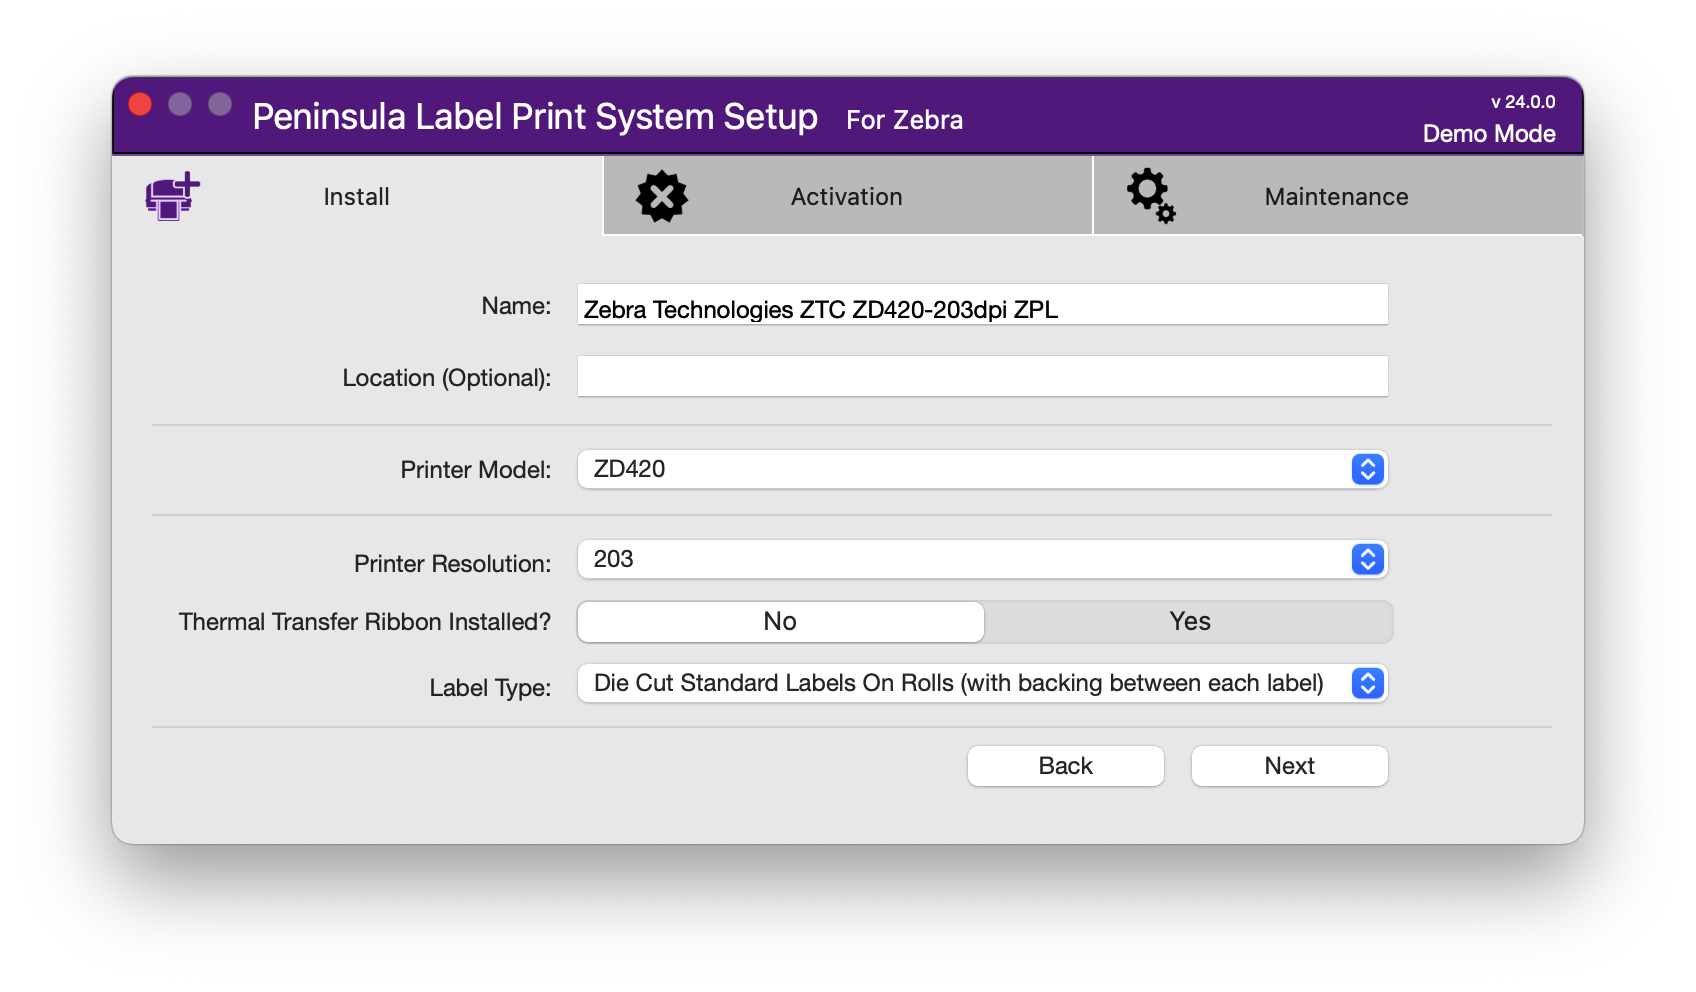This screenshot has height=992, width=1696.
Task: Click the Next button
Action: (x=1290, y=766)
